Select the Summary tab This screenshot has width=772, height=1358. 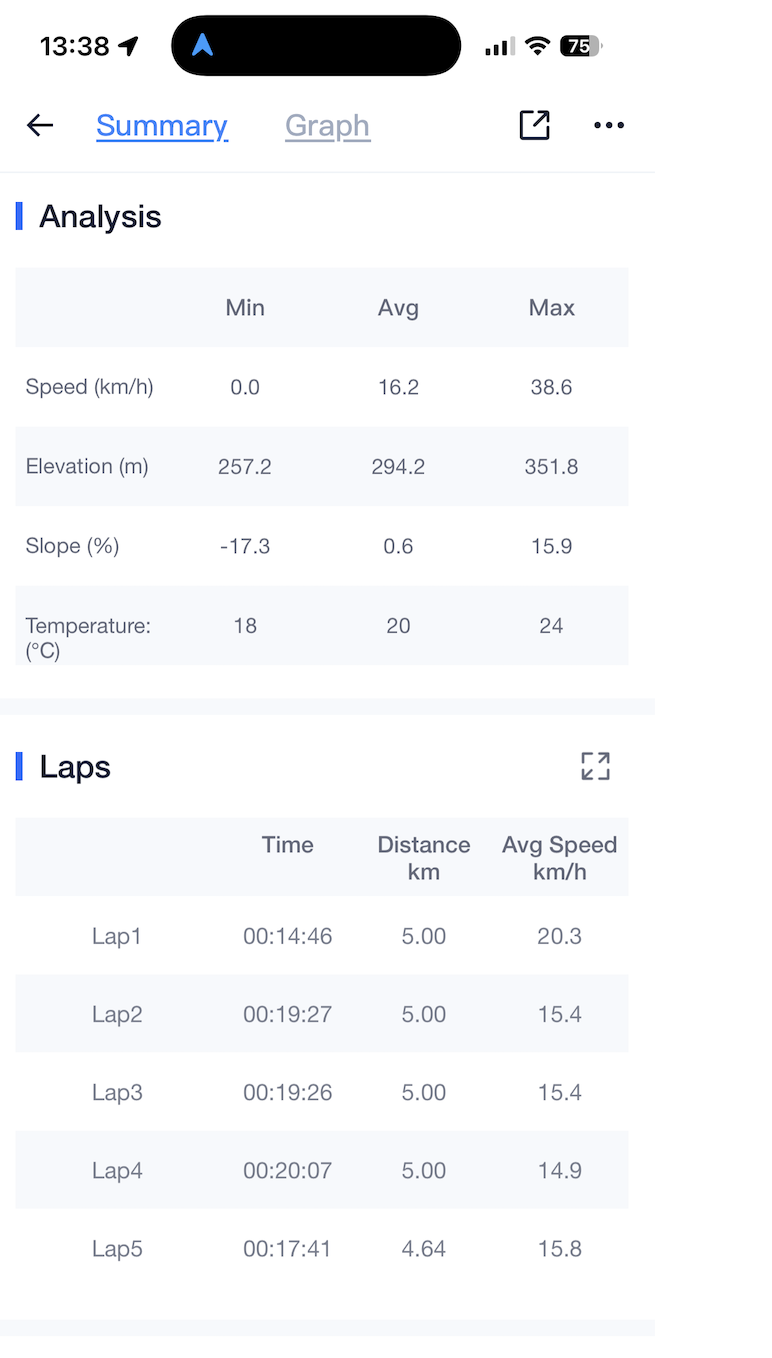pos(162,126)
